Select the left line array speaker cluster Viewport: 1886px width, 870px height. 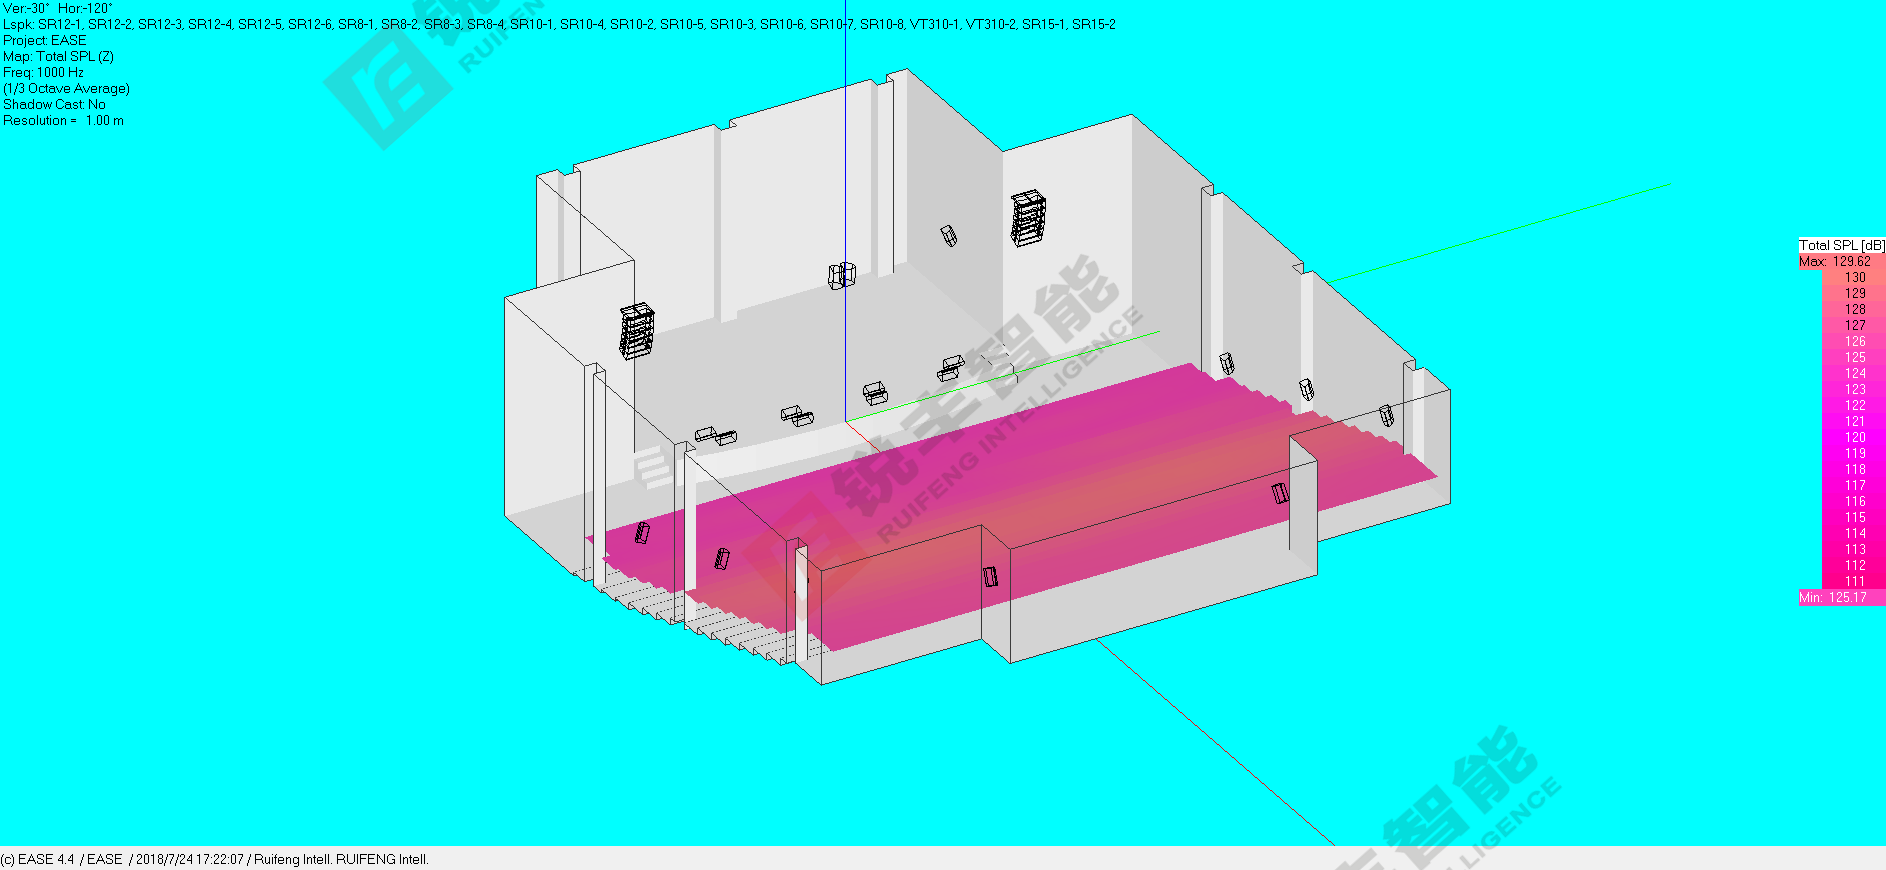coord(636,332)
